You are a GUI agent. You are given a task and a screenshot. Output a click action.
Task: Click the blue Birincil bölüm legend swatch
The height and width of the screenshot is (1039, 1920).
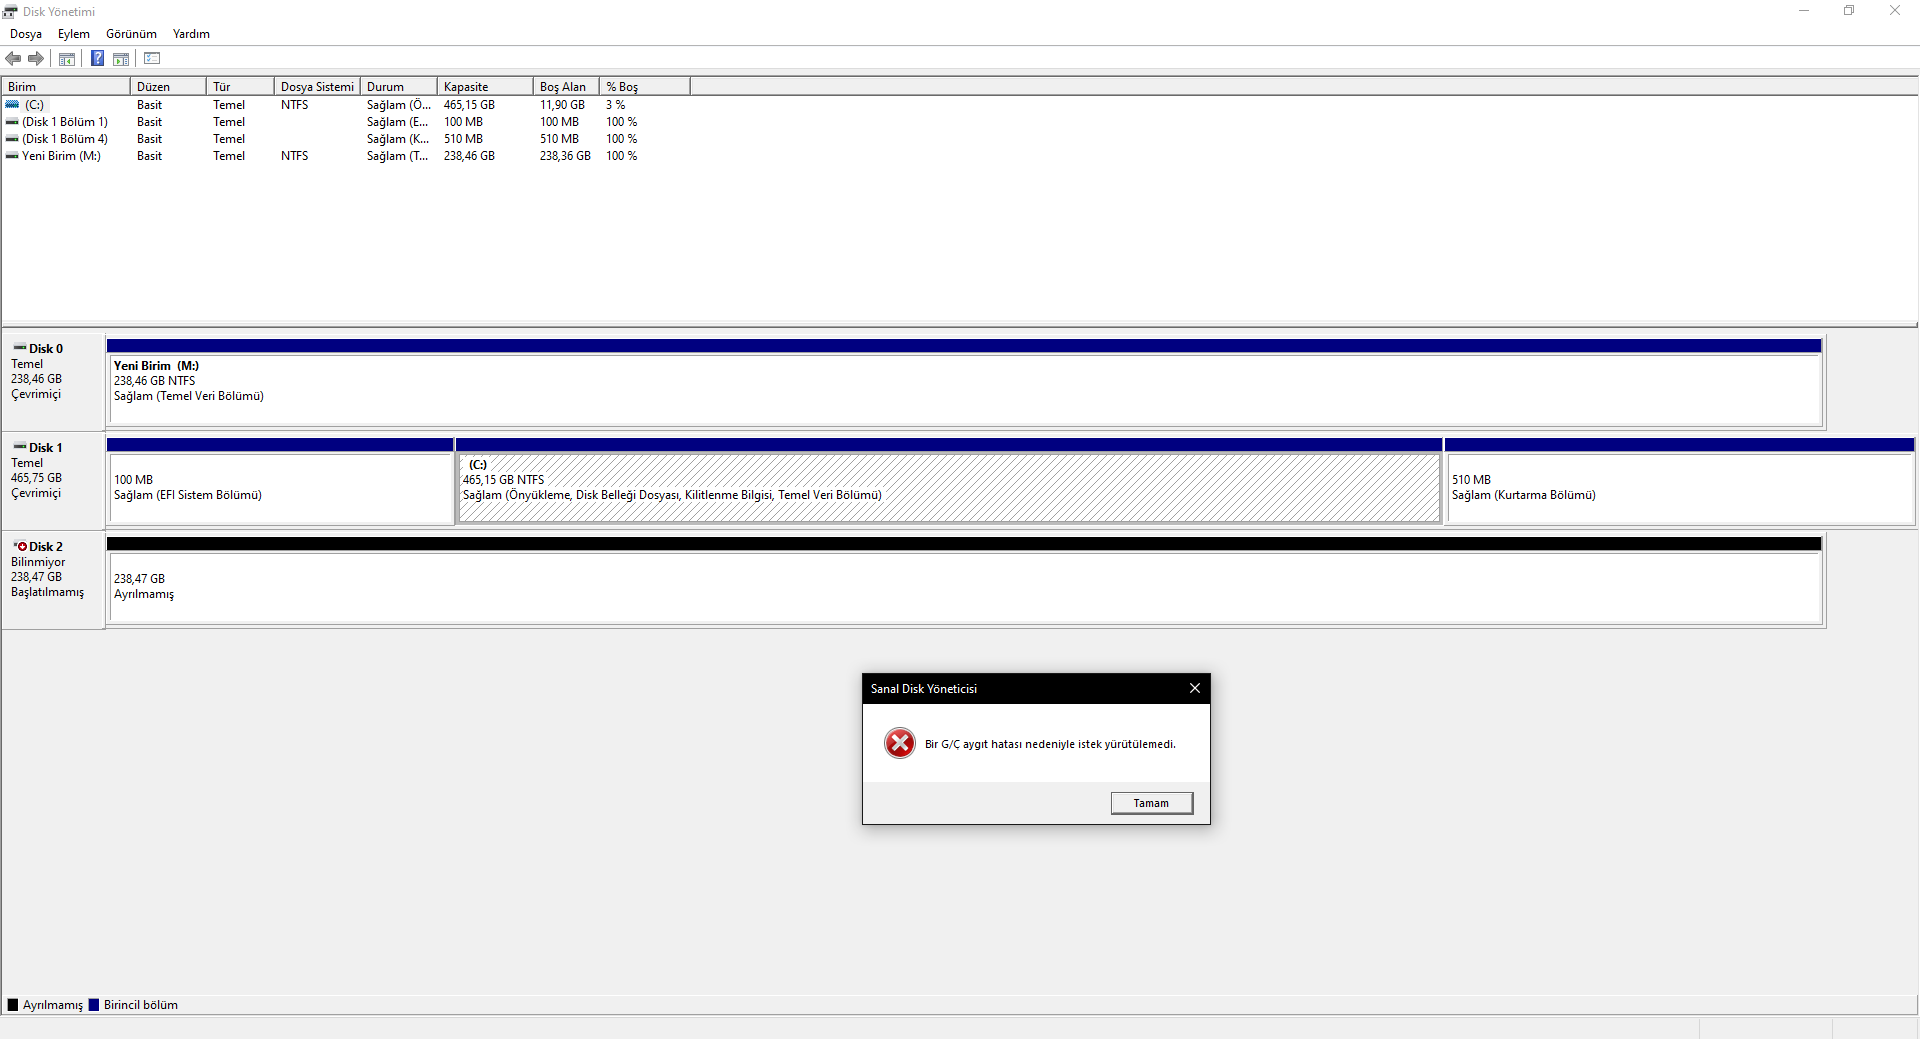94,1005
